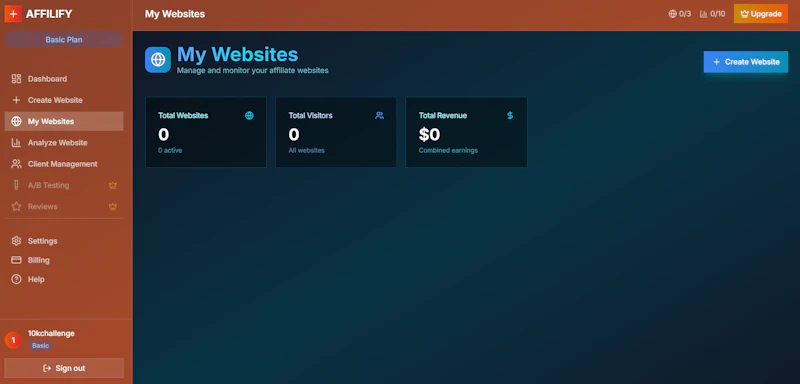Click the bar chart icon for Analyze Website
800x384 pixels.
tap(16, 143)
